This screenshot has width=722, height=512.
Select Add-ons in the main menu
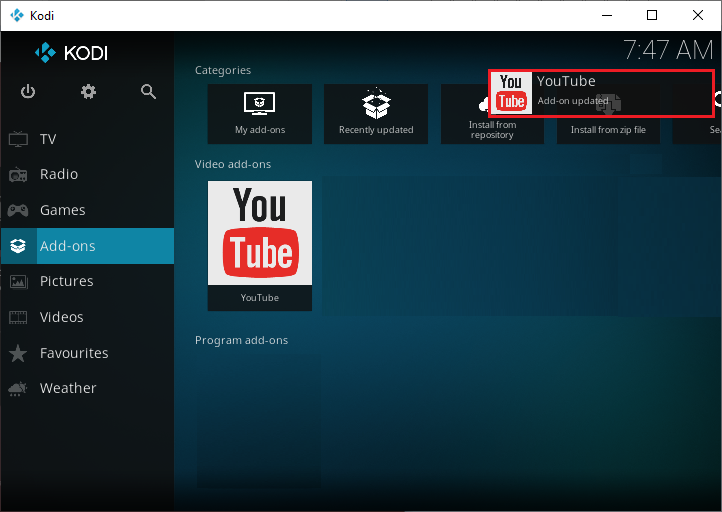87,246
